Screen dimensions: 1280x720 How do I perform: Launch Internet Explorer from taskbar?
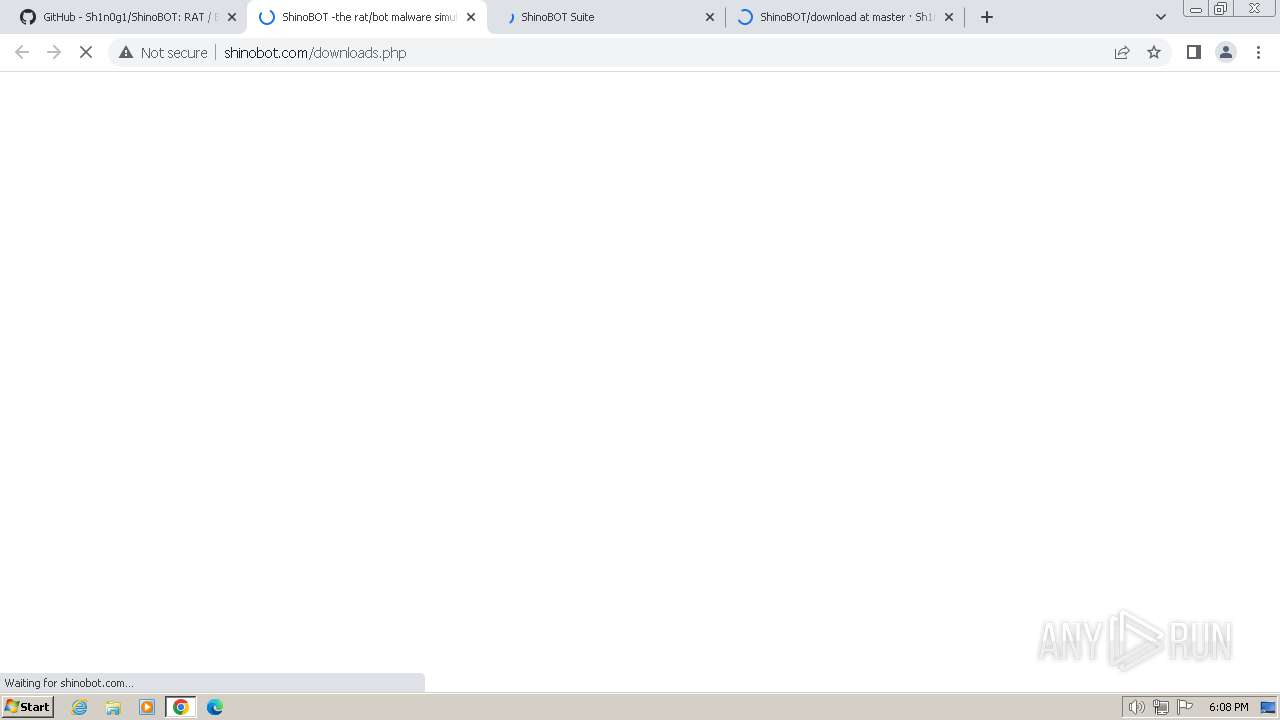point(80,707)
